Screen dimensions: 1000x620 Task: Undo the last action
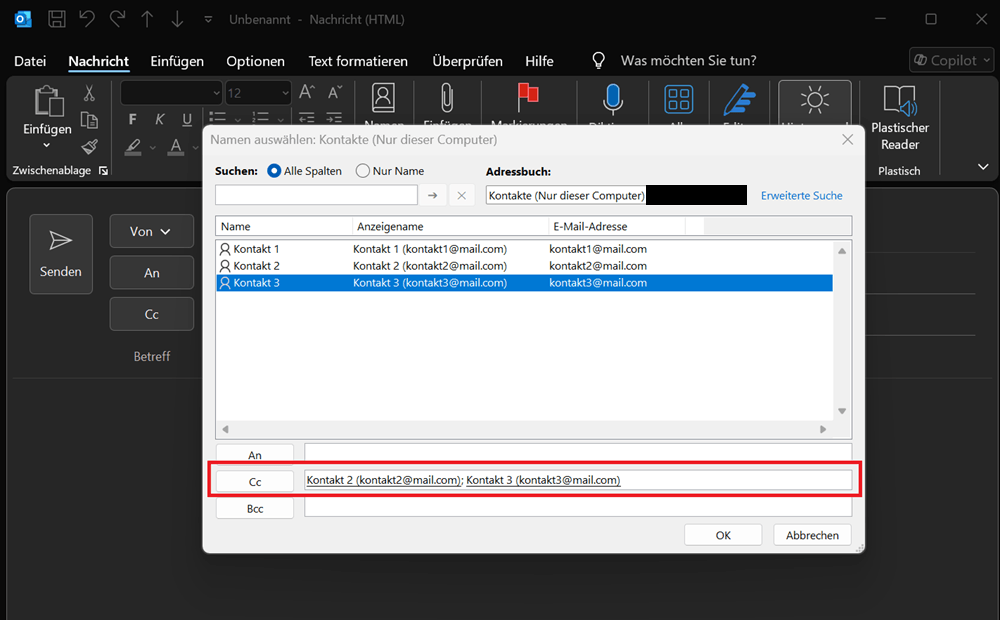pyautogui.click(x=87, y=19)
